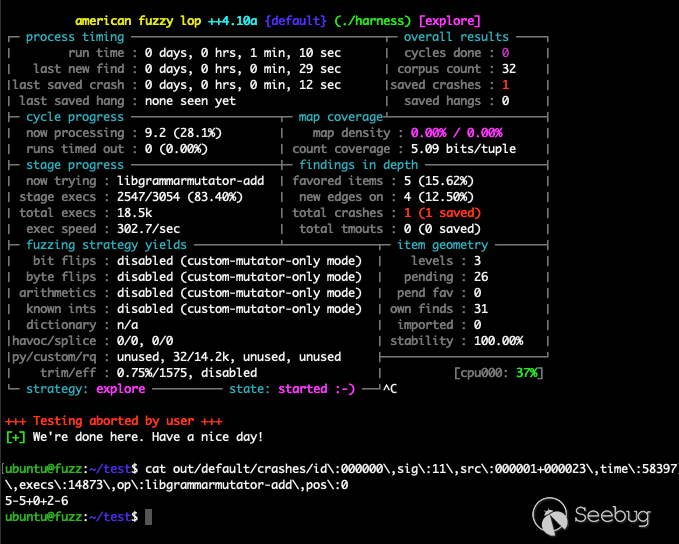679x544 pixels.
Task: Select the {default} label in title line
Action: click(298, 20)
